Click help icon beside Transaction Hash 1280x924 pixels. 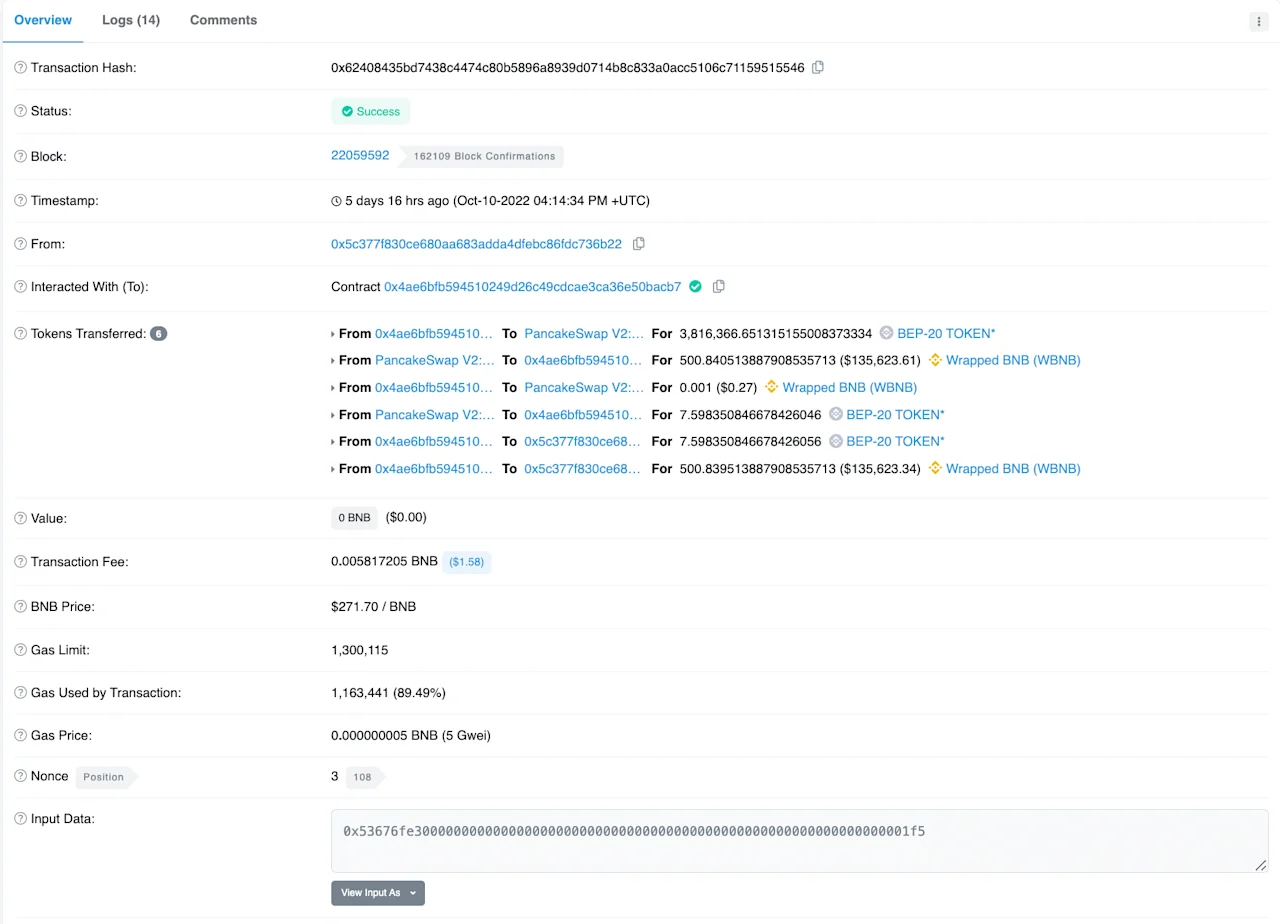click(x=20, y=68)
